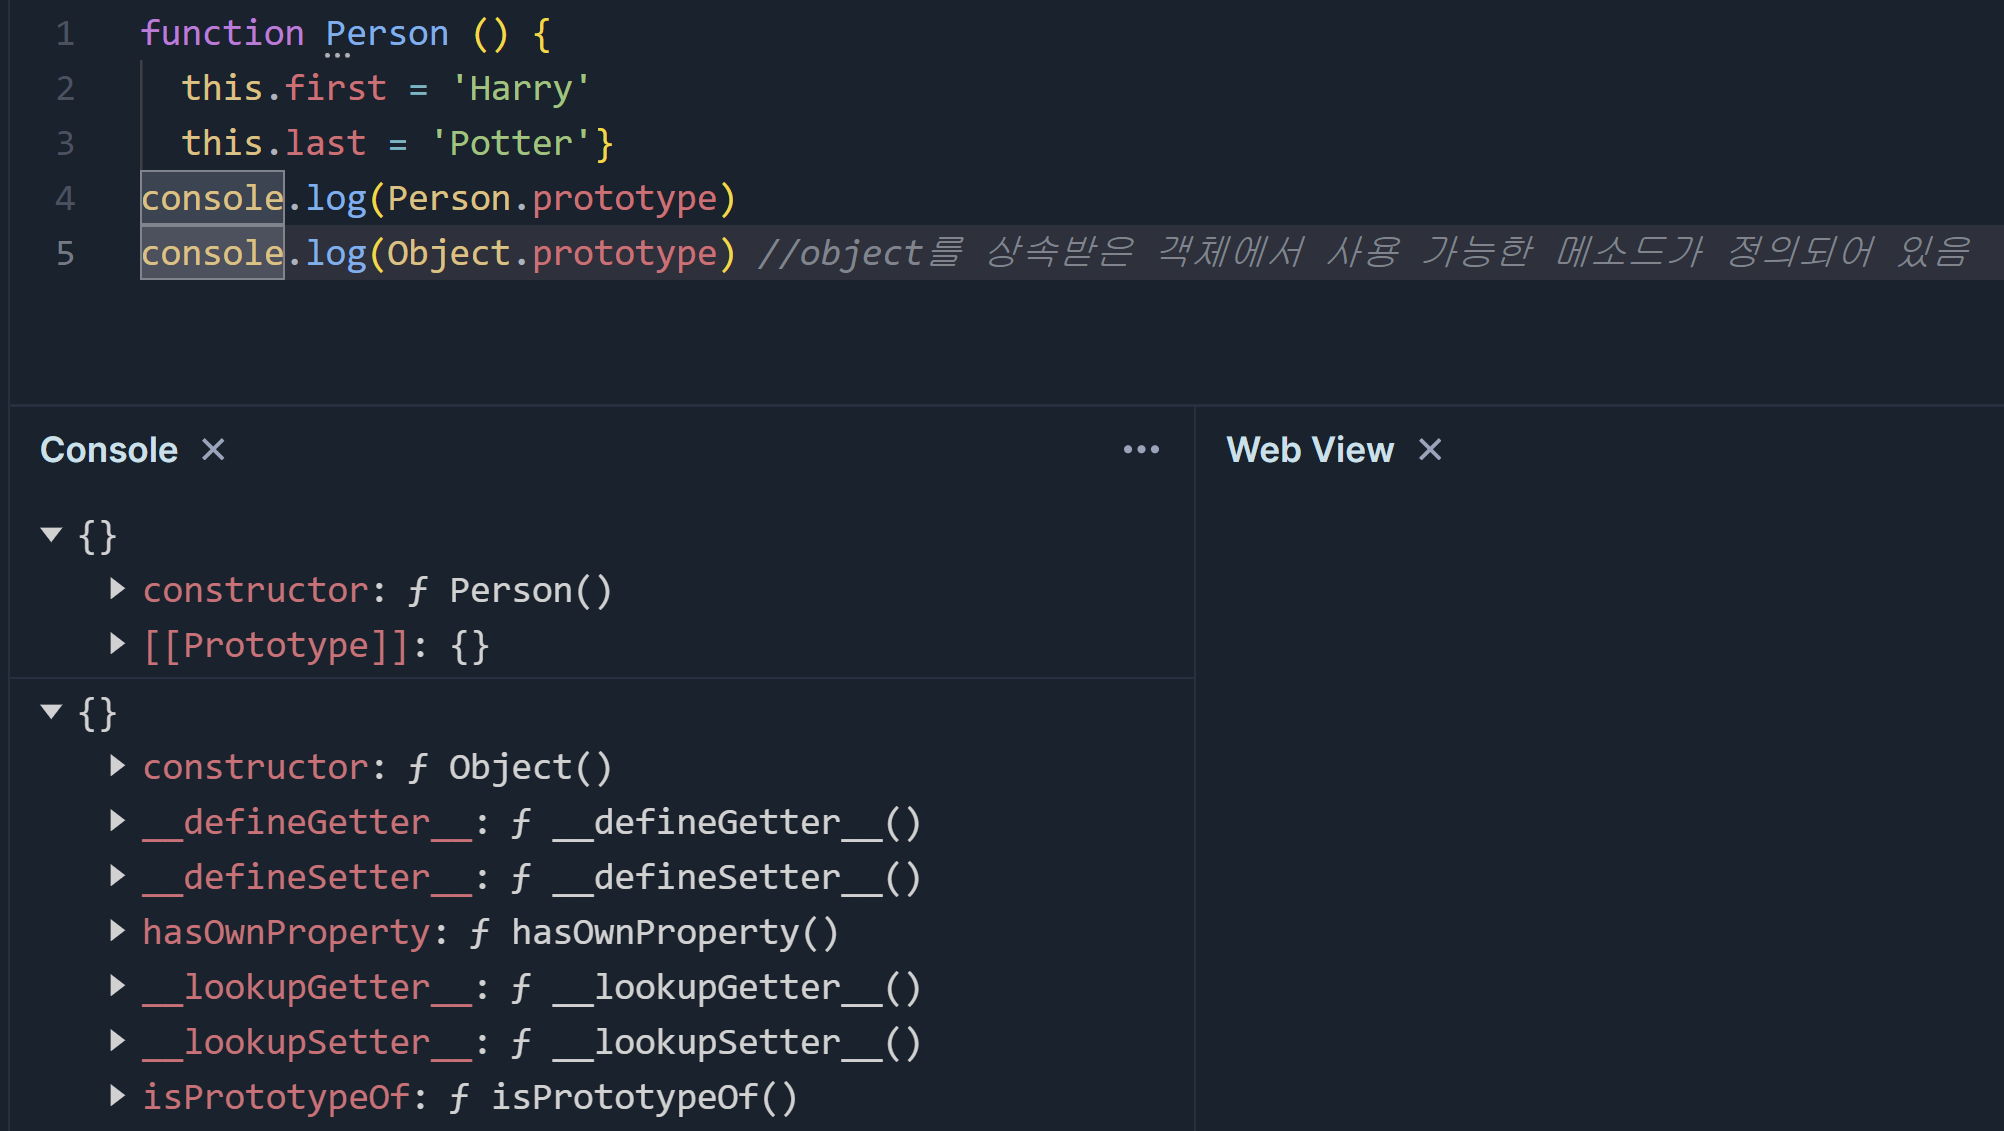The image size is (2004, 1131).
Task: Expand the __defineGetter__ property arrow
Action: (x=117, y=821)
